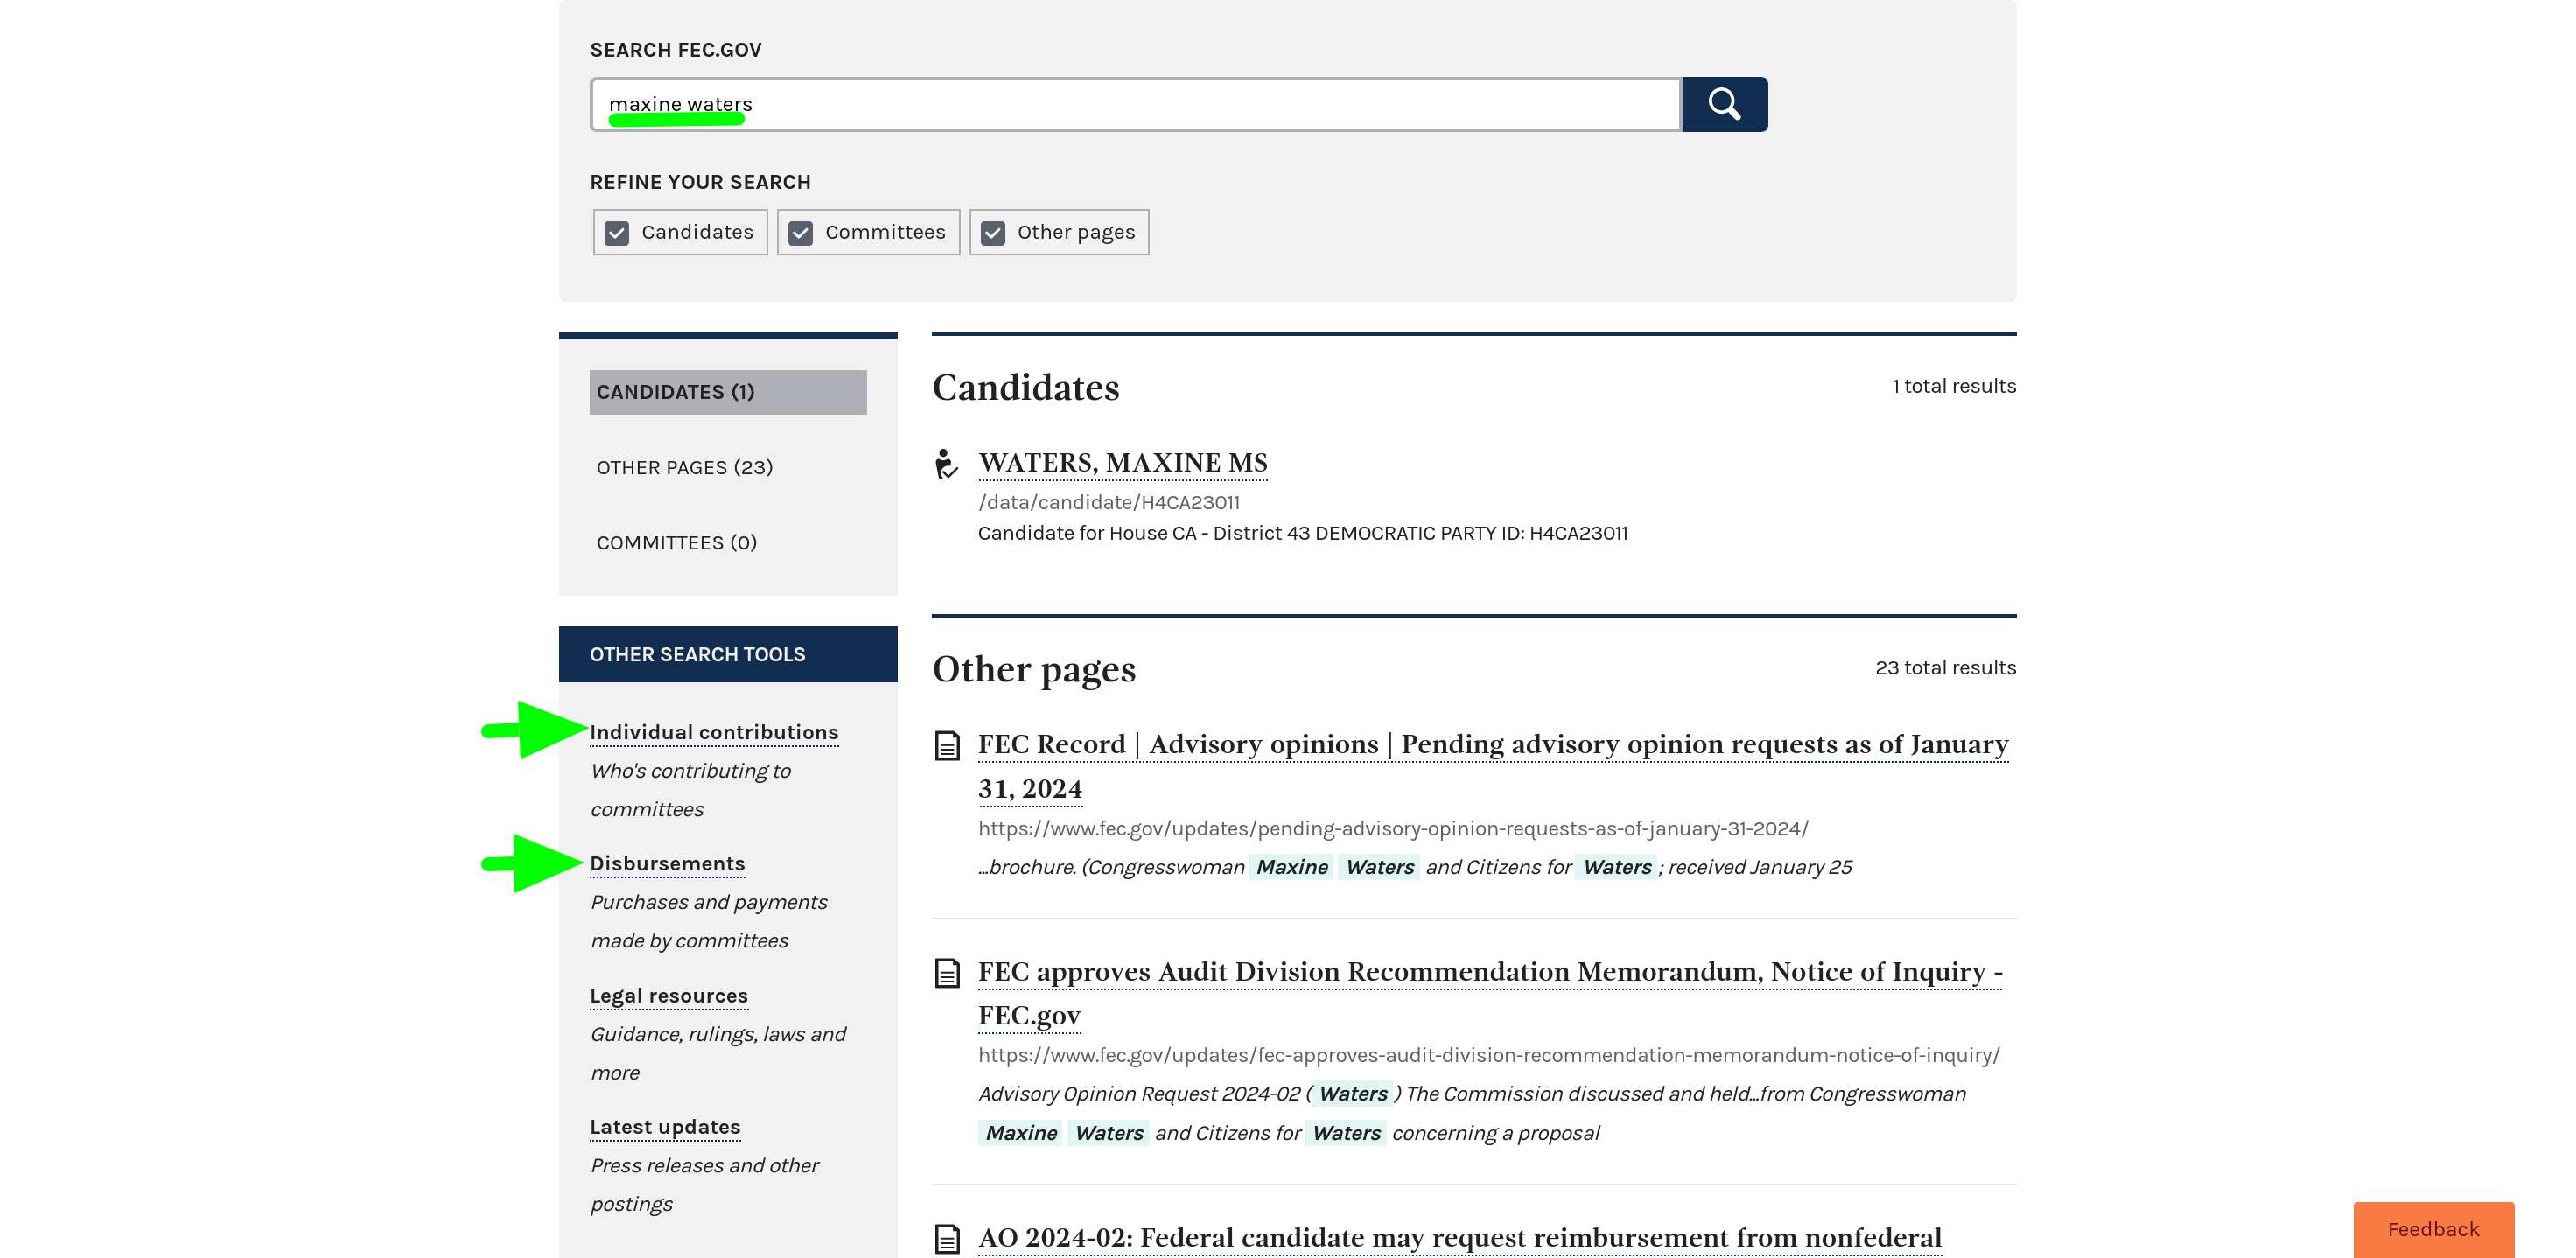This screenshot has width=2576, height=1258.
Task: Click 'Purchases and payments made by committees' text
Action: point(709,921)
